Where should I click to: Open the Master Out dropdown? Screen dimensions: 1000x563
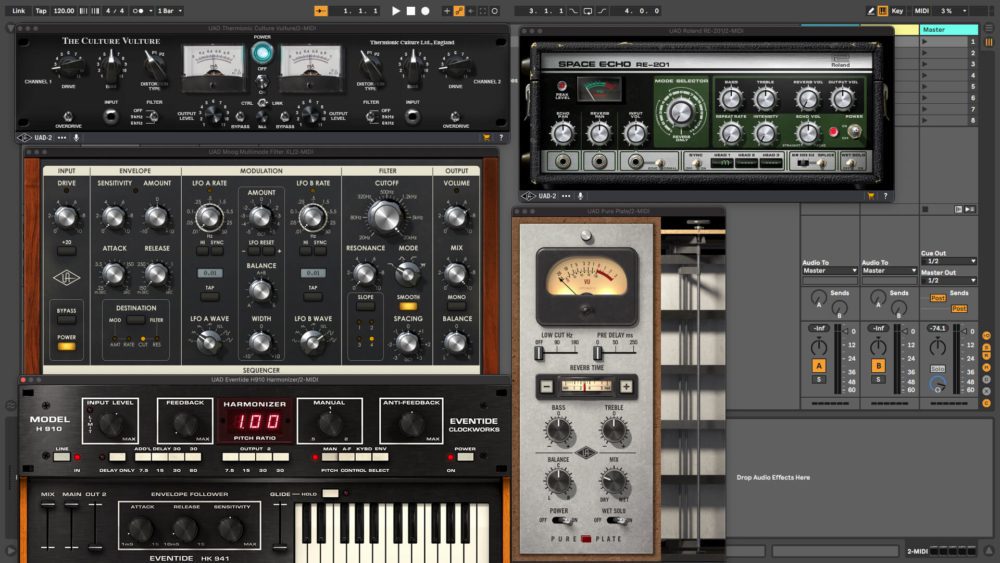[948, 280]
